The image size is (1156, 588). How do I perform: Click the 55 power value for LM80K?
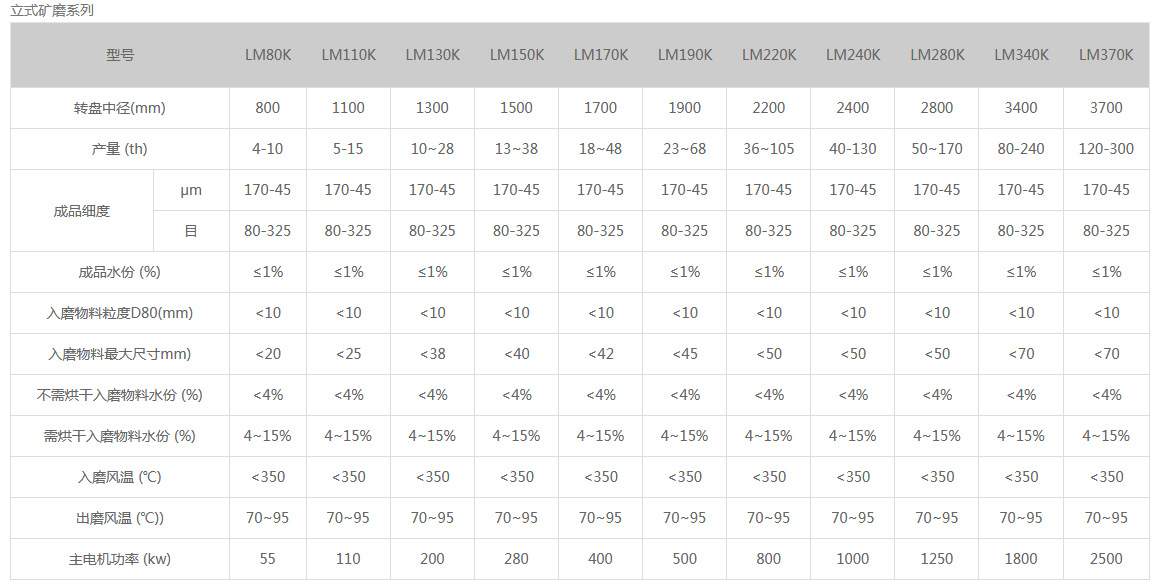tap(268, 559)
